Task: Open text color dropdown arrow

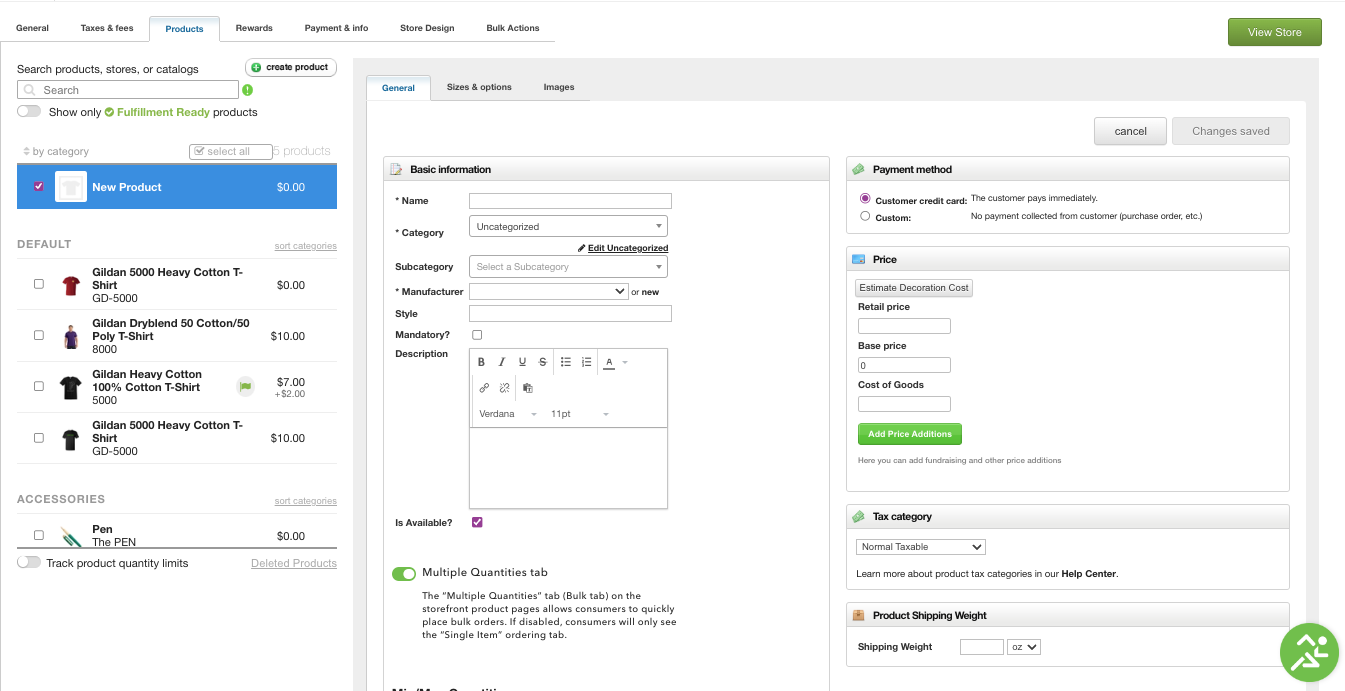Action: tap(625, 362)
